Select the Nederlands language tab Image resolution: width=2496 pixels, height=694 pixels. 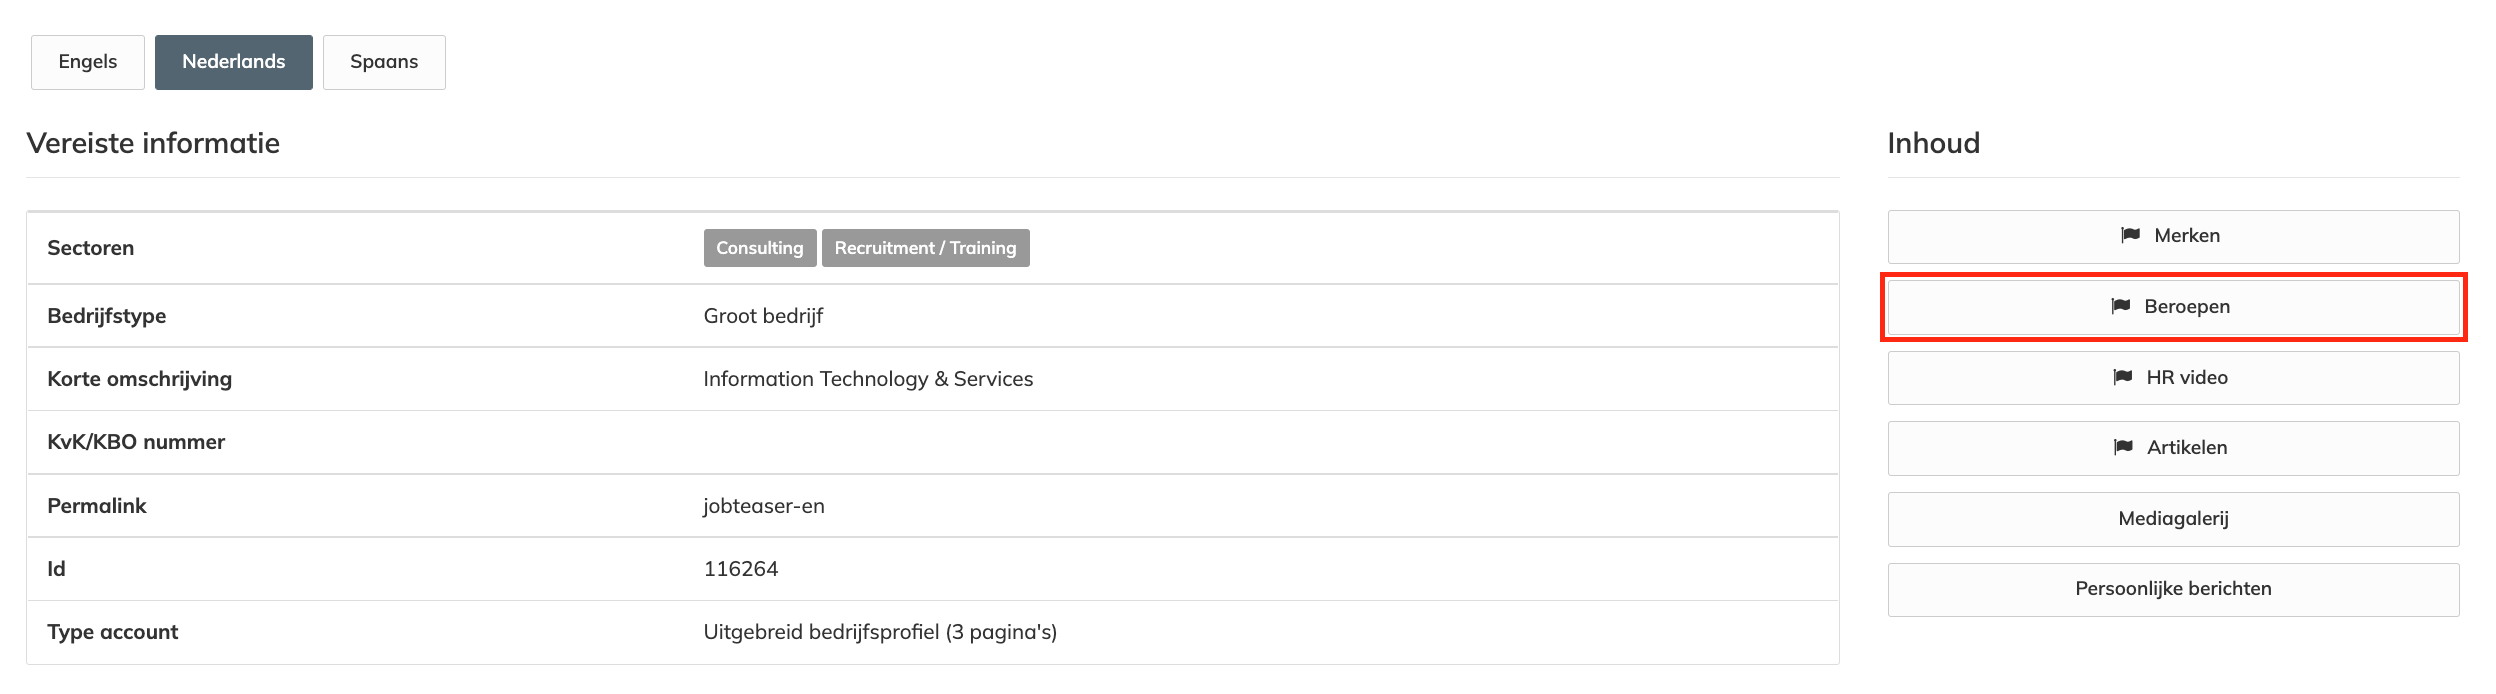click(234, 62)
